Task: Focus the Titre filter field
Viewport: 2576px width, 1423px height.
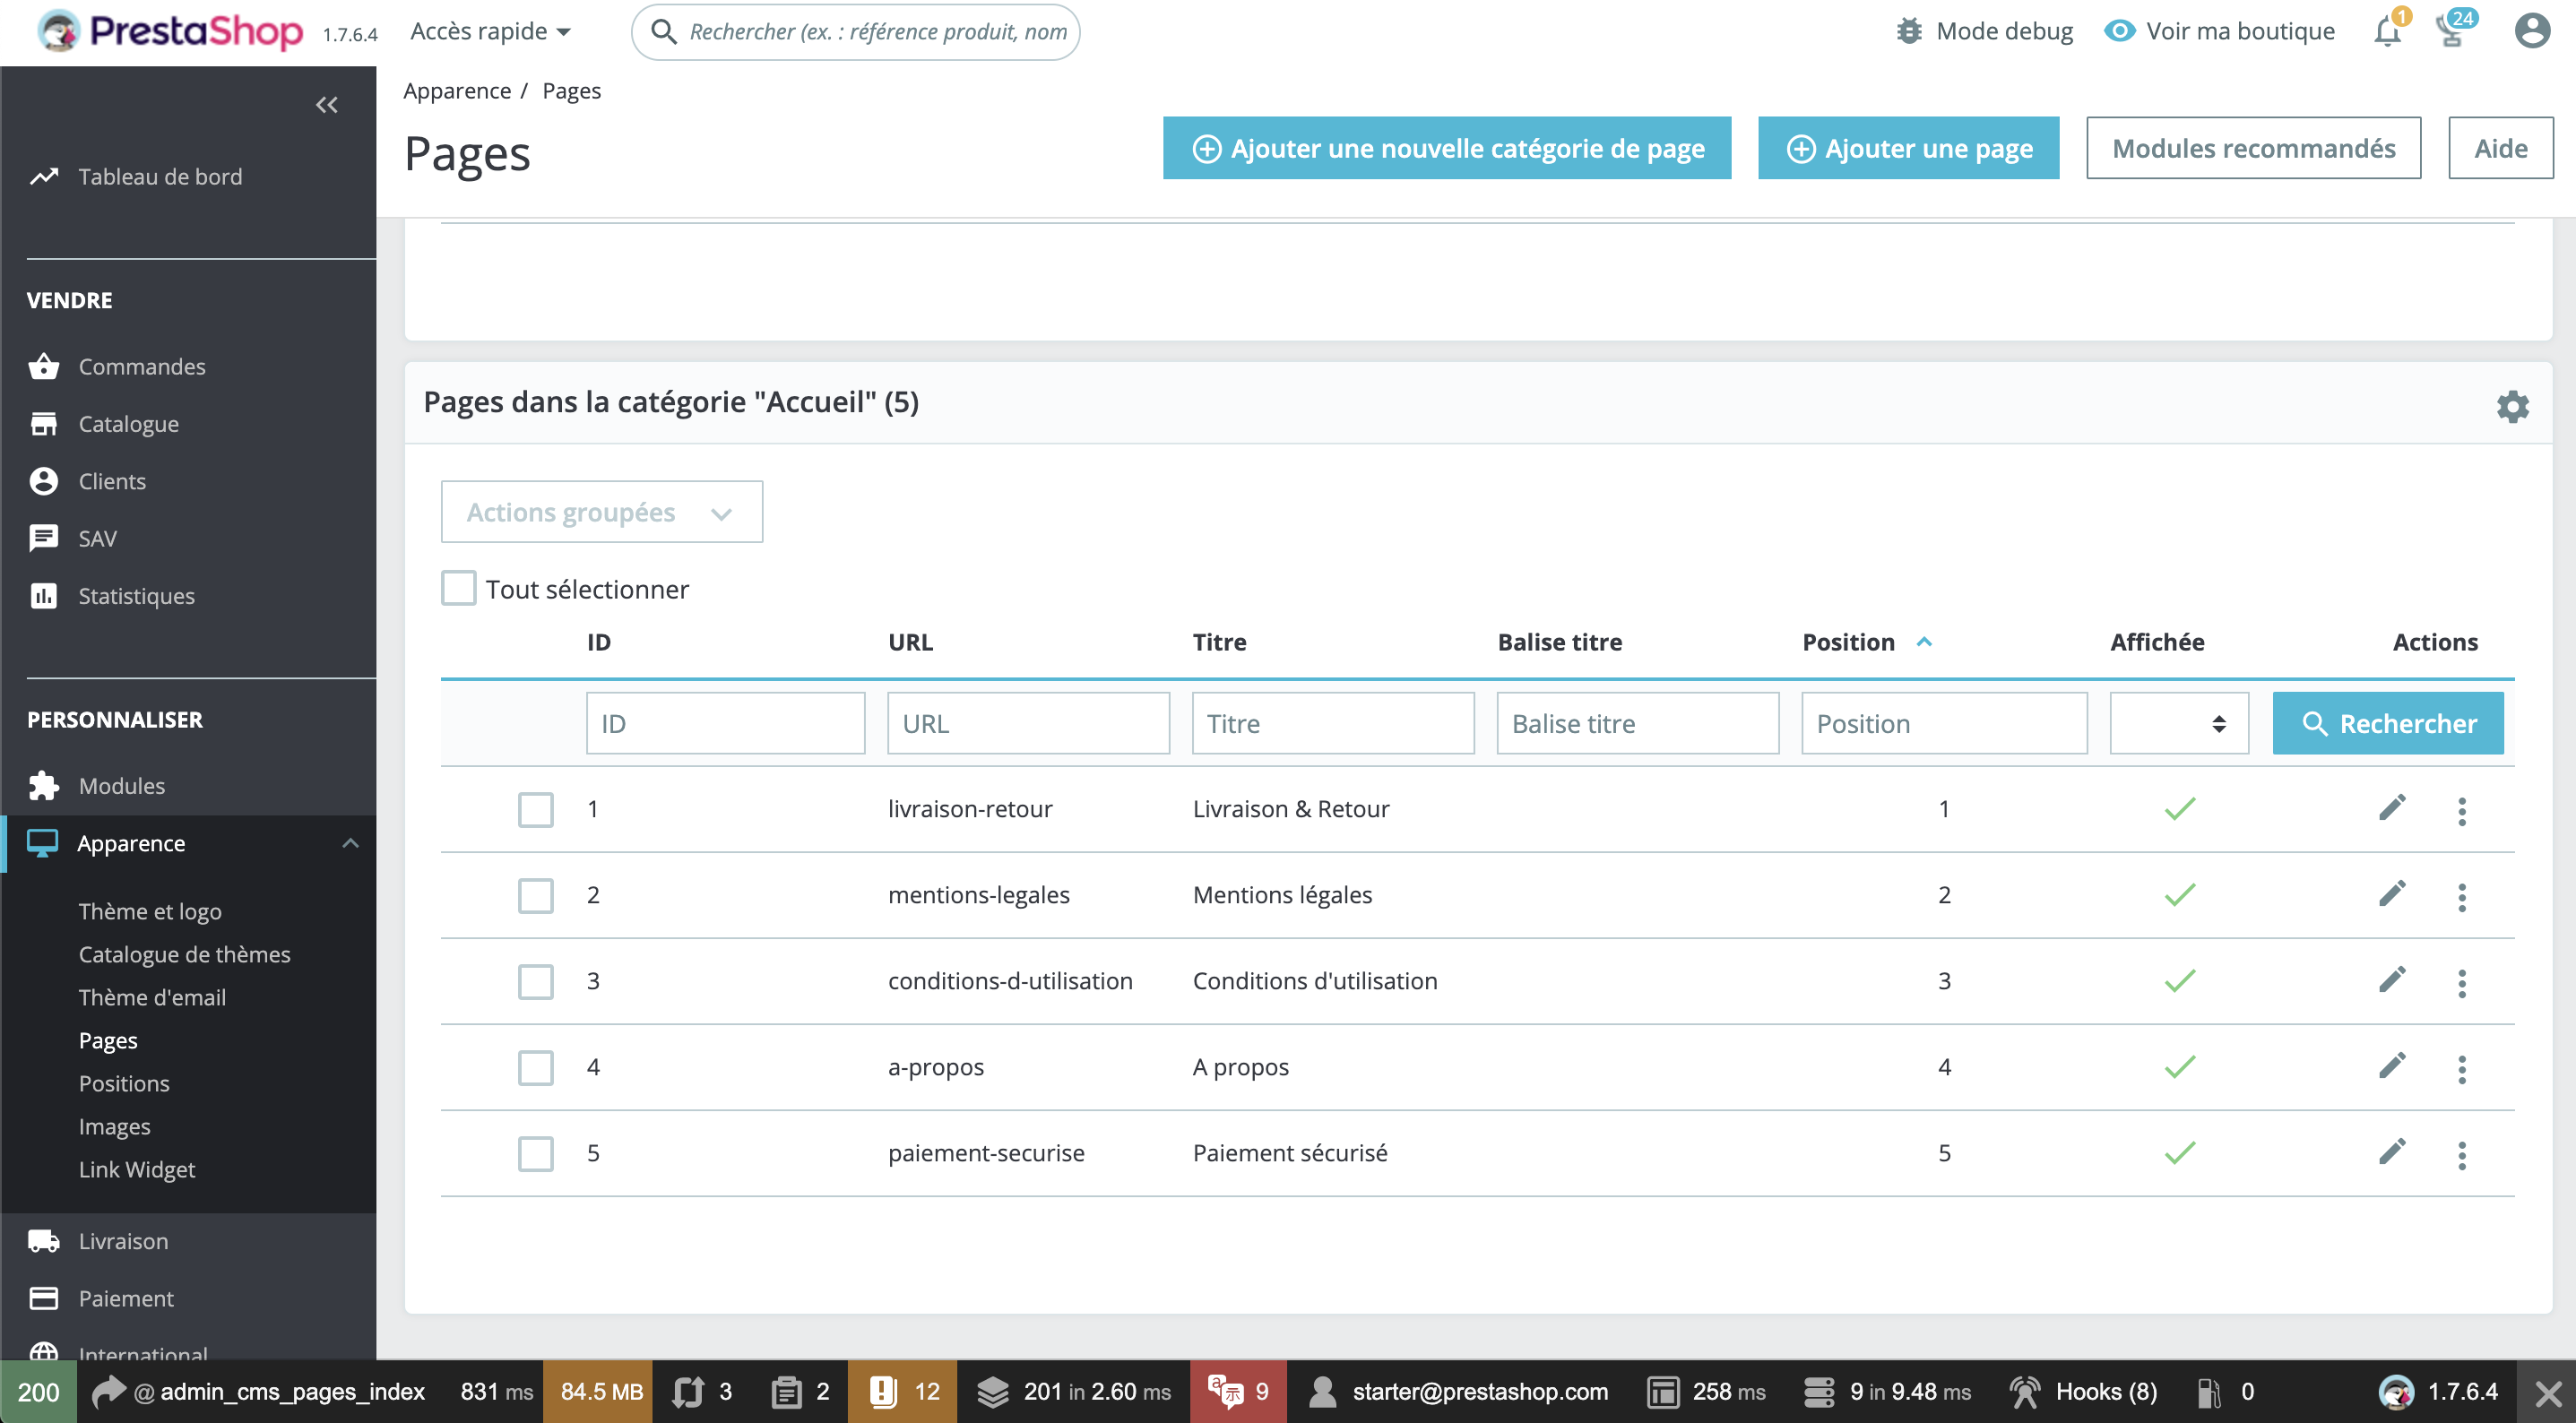Action: [x=1333, y=723]
